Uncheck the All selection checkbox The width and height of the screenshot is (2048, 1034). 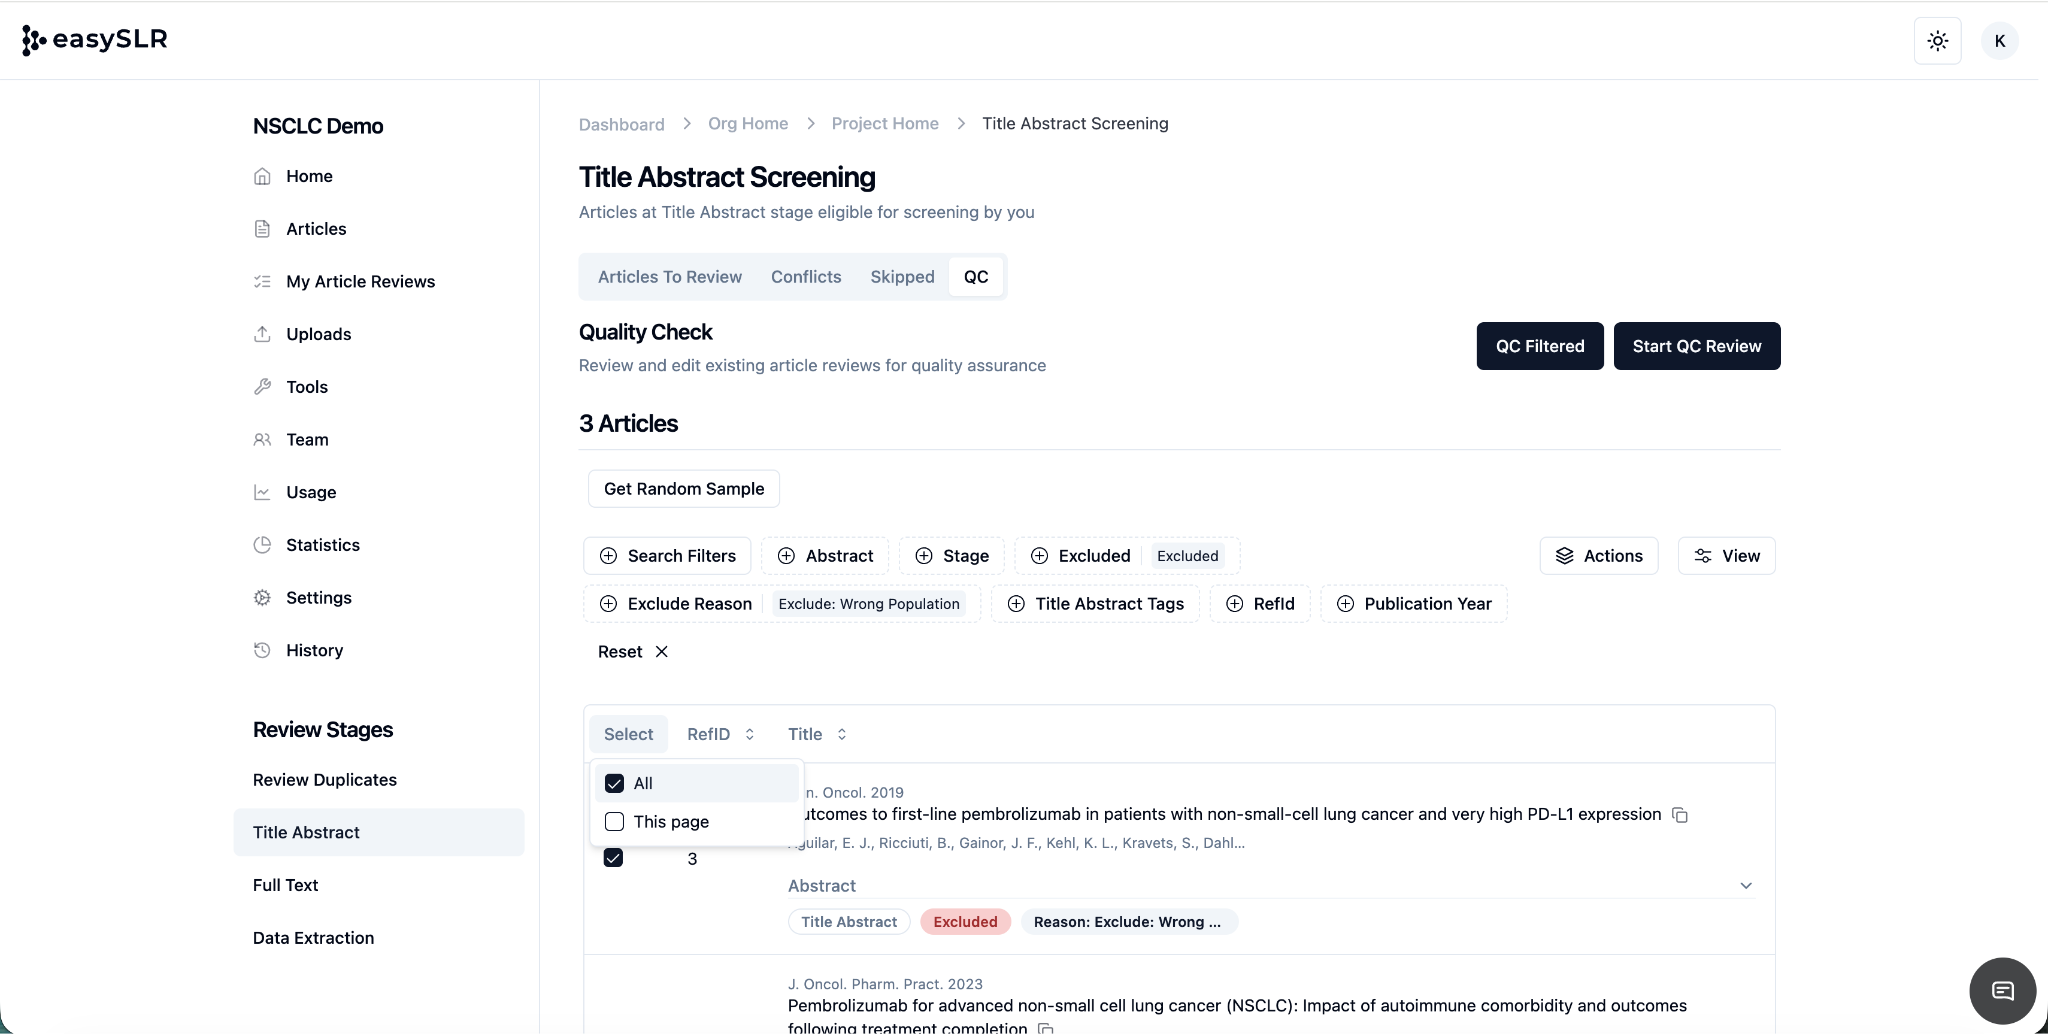pos(615,783)
